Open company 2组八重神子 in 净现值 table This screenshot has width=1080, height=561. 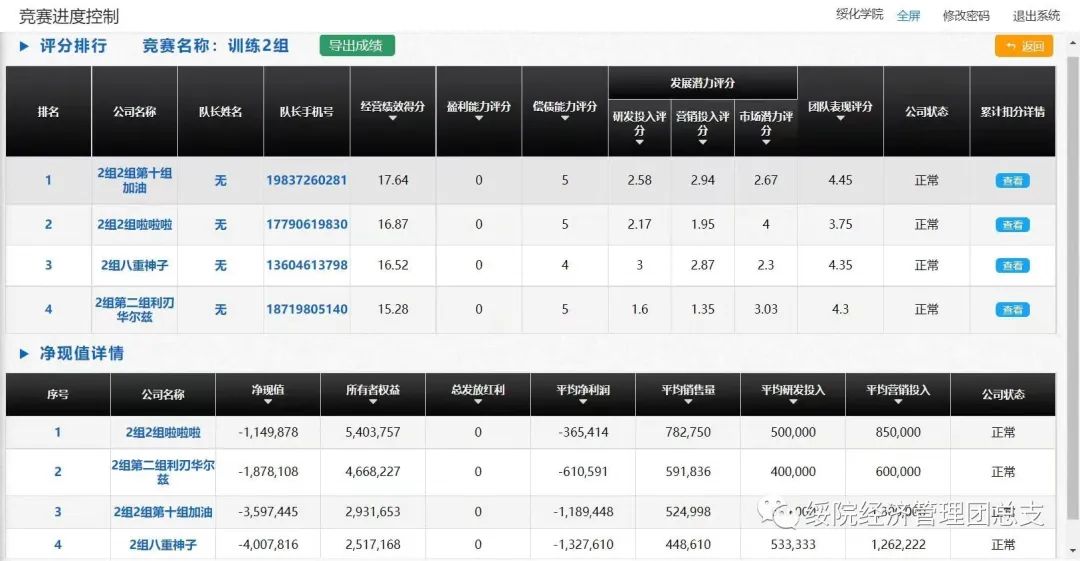point(163,545)
